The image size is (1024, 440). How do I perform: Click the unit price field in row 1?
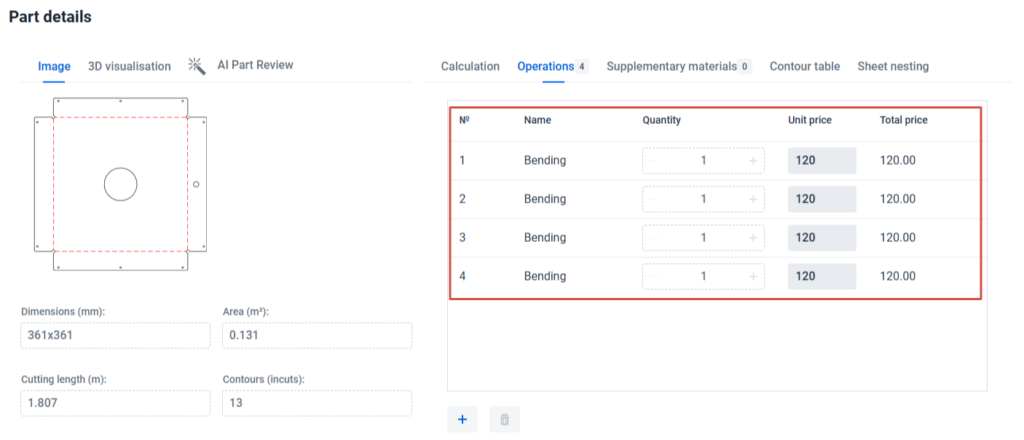tap(821, 161)
